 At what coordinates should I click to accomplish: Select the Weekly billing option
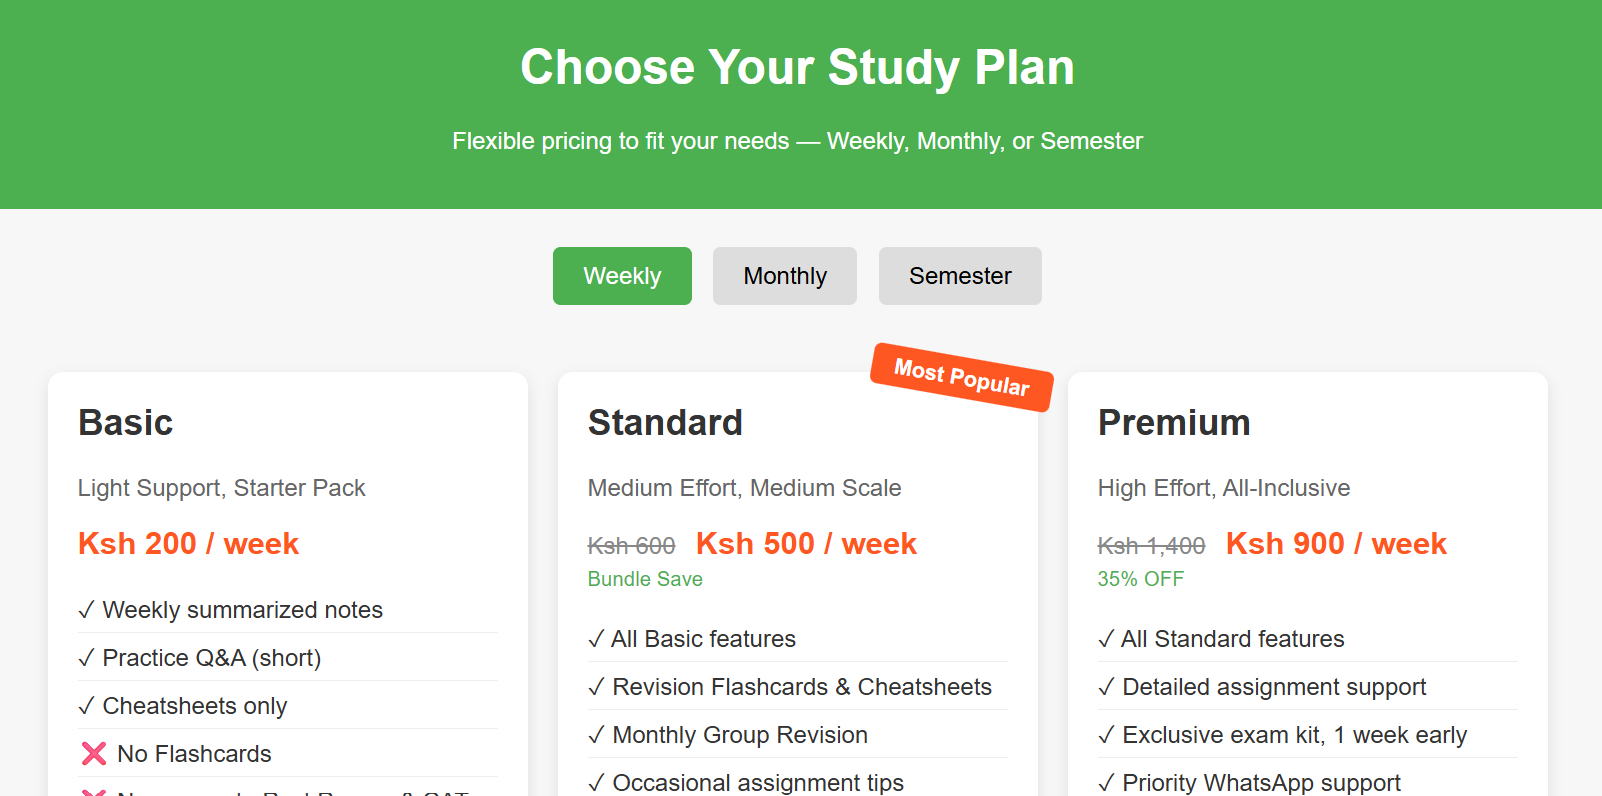(x=622, y=276)
